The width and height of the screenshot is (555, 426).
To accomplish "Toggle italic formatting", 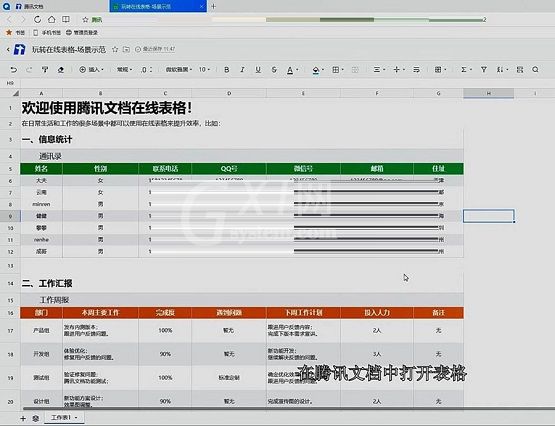I will [x=242, y=70].
